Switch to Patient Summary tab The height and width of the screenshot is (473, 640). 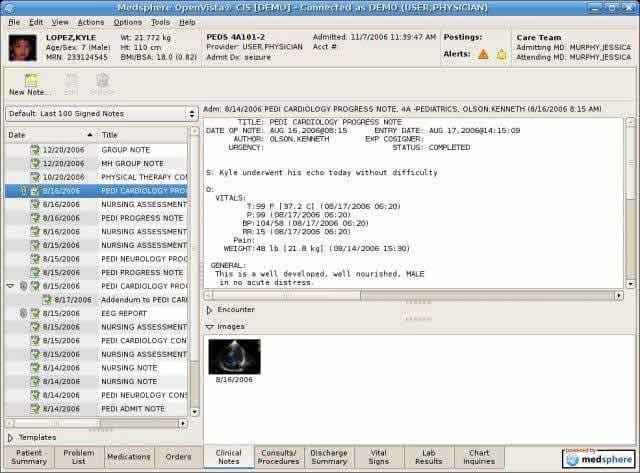point(29,457)
